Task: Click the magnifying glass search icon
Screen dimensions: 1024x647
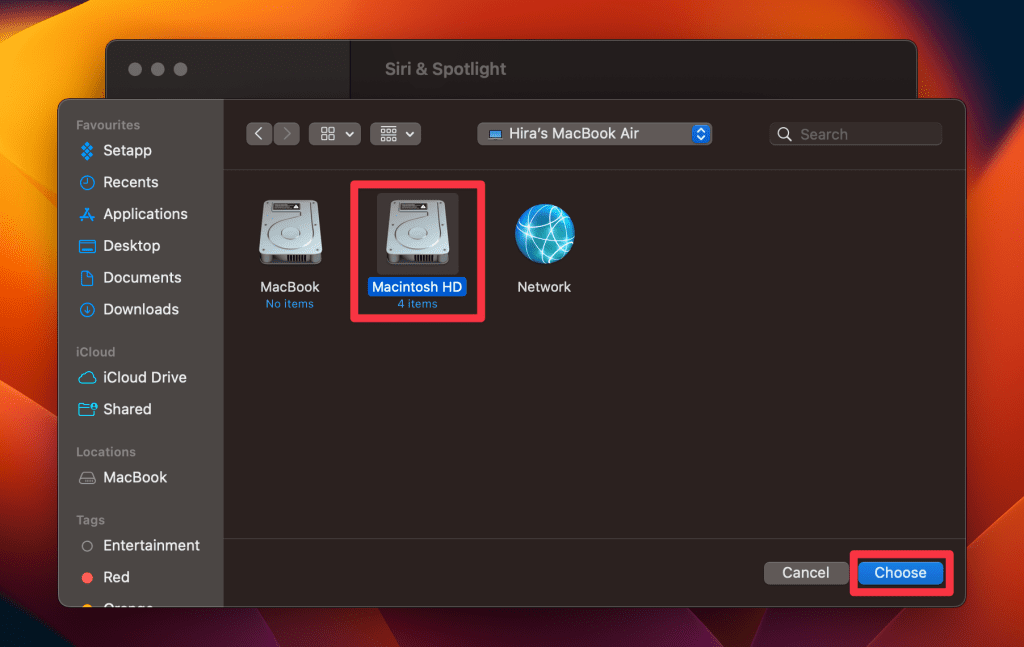Action: 784,134
